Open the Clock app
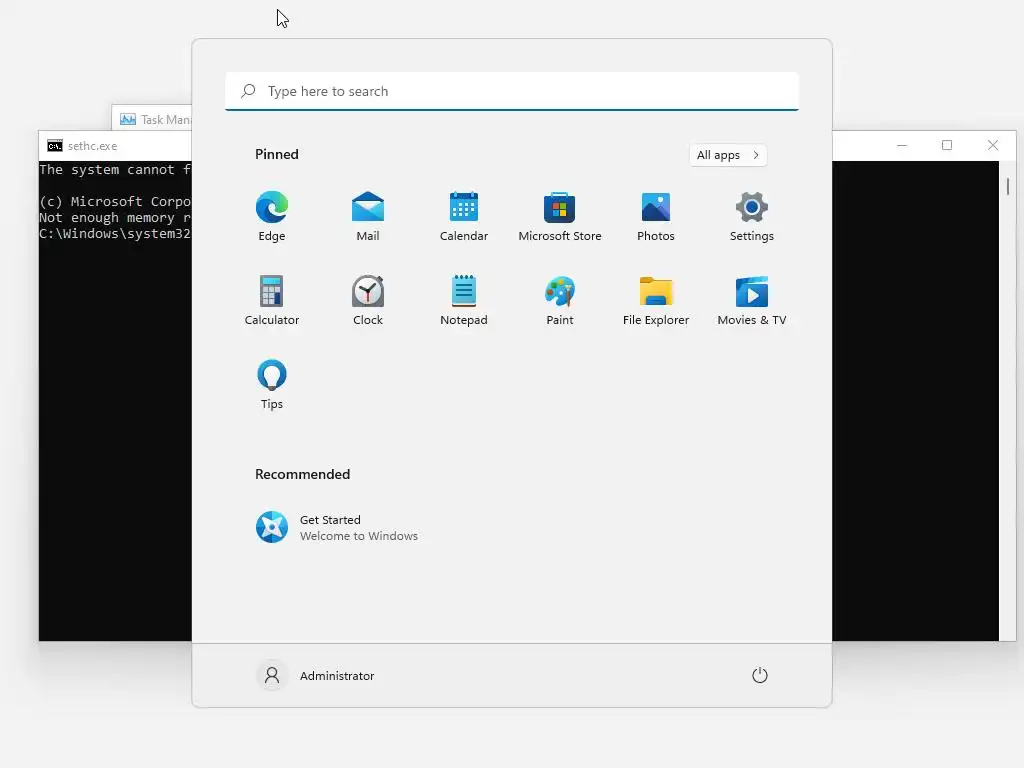Screen dimensions: 1024x768 coord(368,300)
